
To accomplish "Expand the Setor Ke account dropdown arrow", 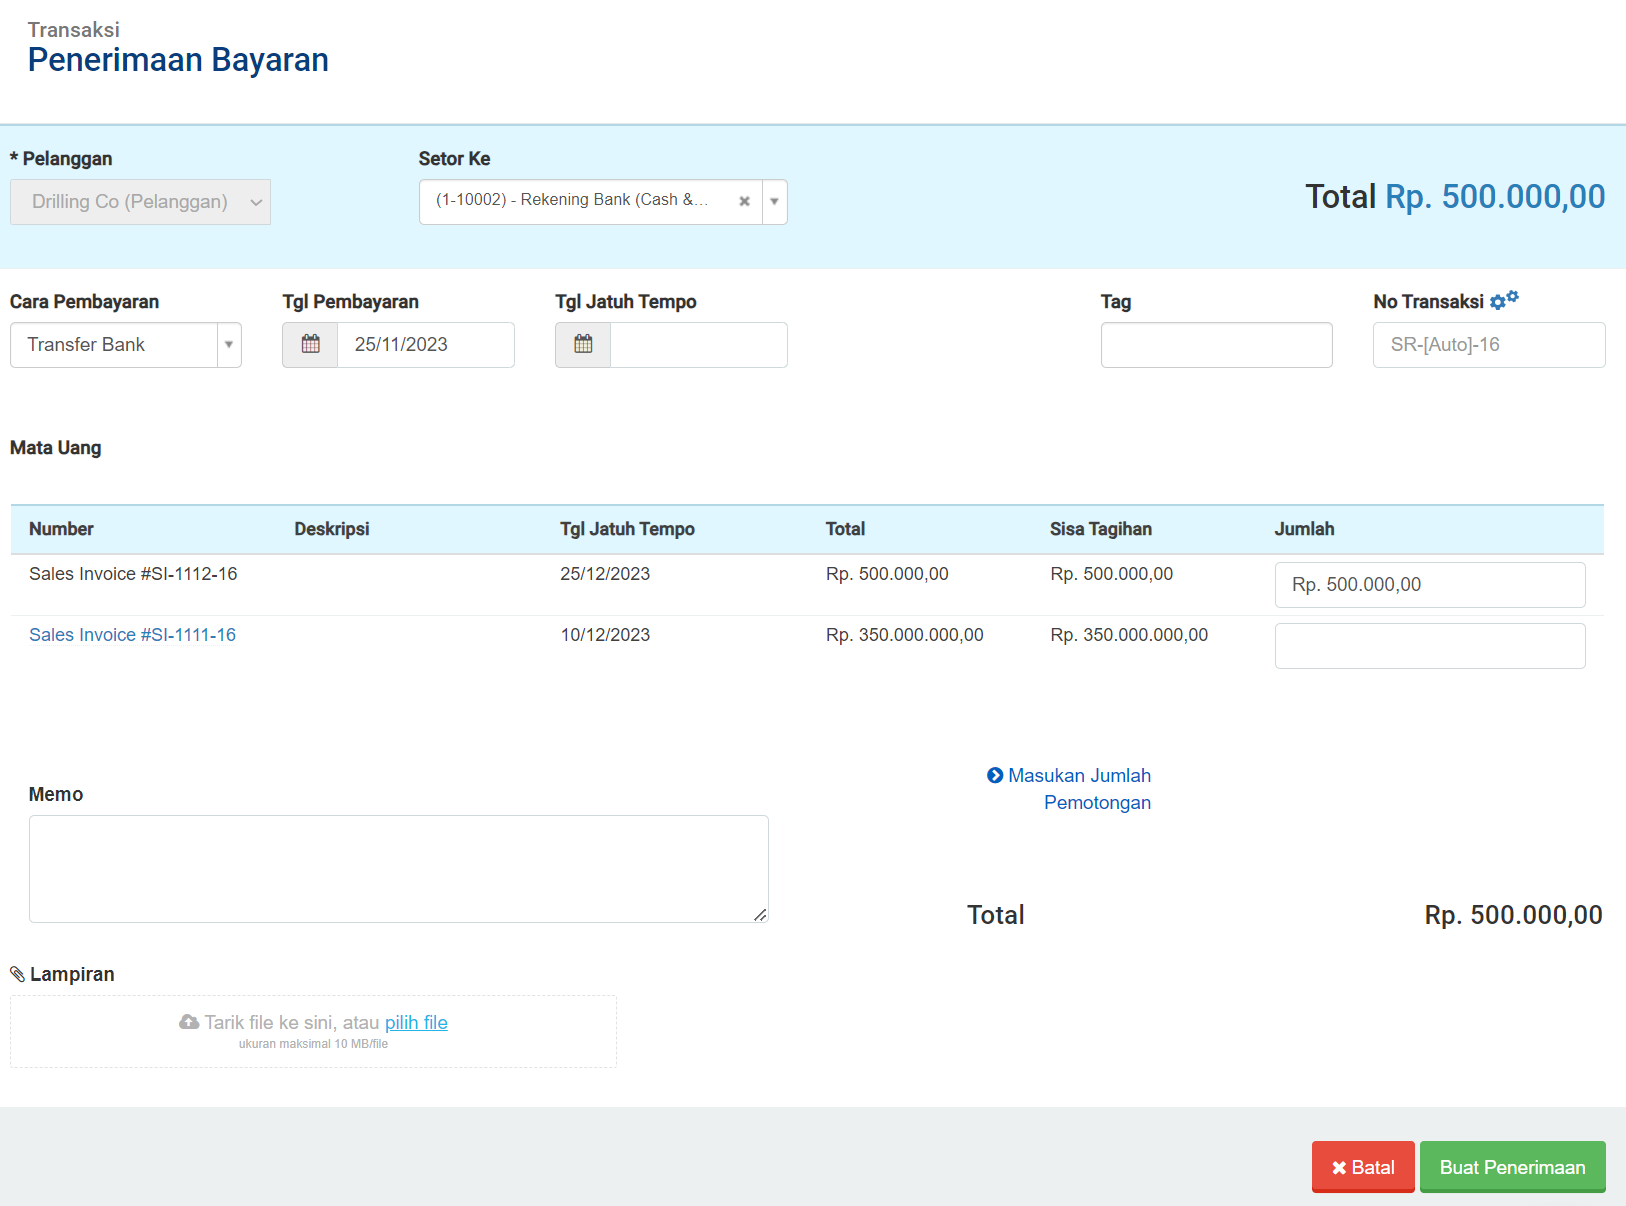I will [x=774, y=202].
